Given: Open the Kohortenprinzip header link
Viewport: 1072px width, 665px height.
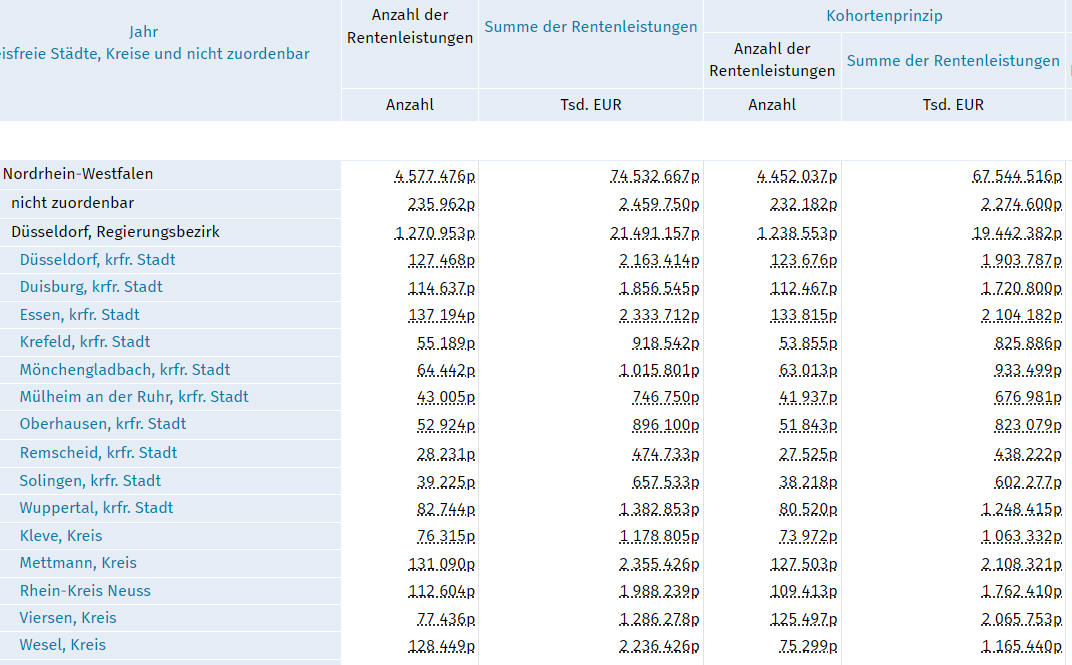Looking at the screenshot, I should [884, 16].
